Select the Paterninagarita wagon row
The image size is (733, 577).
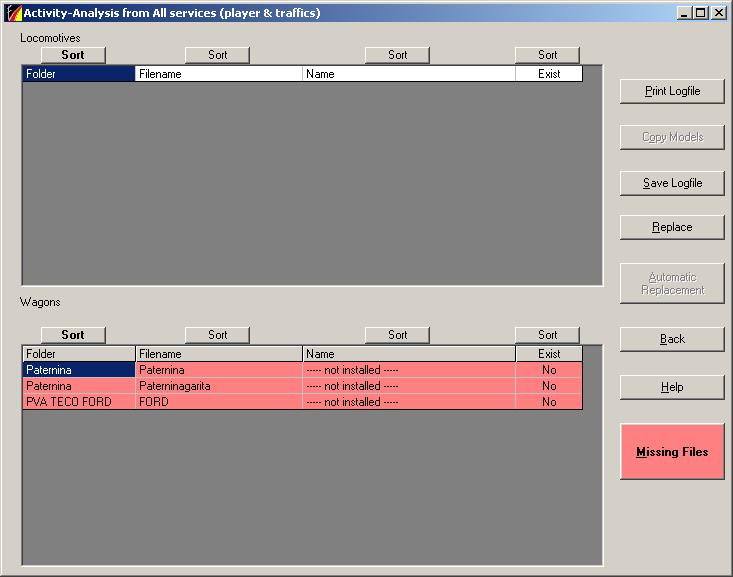(x=220, y=386)
